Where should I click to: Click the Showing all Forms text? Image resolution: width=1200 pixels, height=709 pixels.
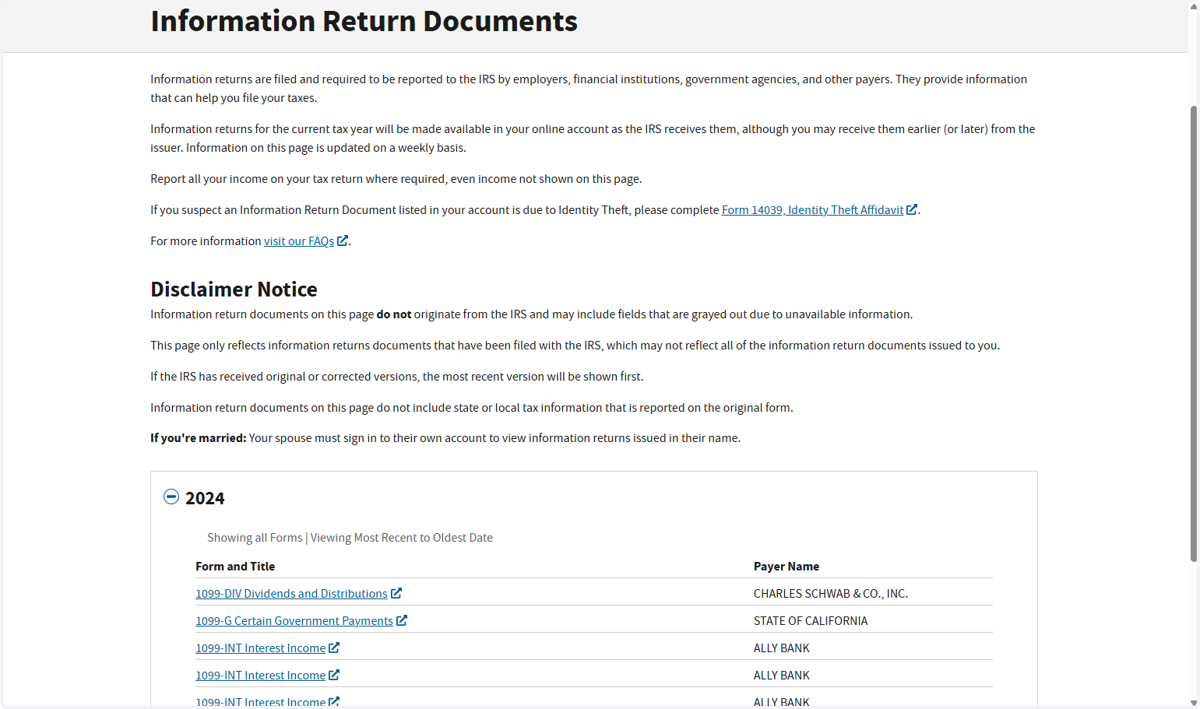254,537
